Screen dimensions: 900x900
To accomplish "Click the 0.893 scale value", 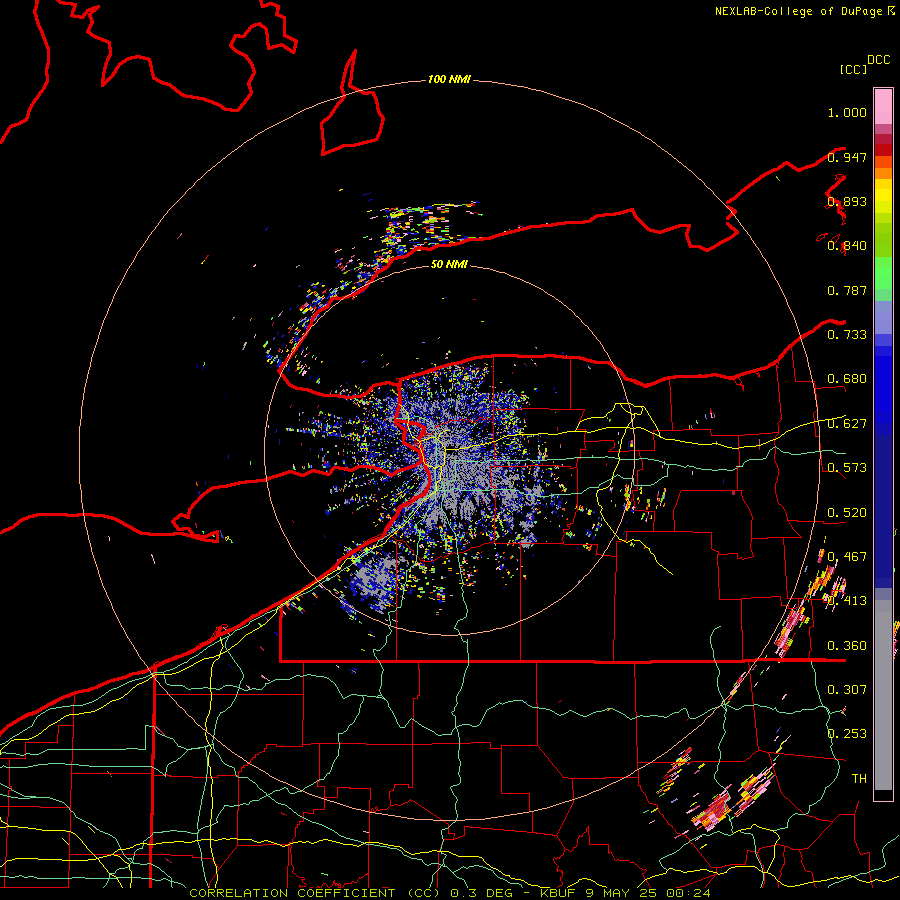I will click(x=847, y=201).
